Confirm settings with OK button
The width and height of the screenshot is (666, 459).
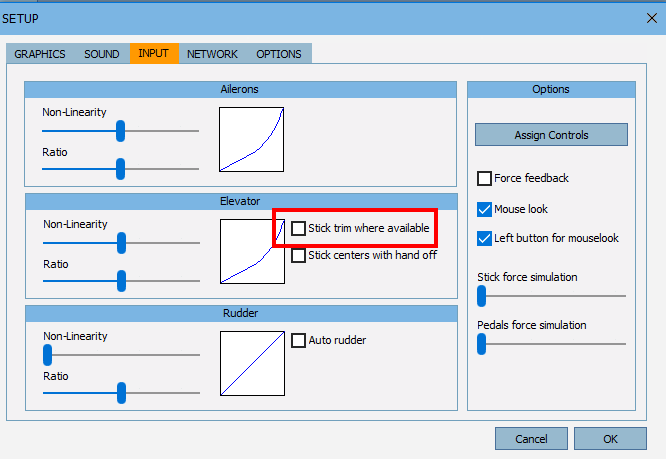point(610,438)
